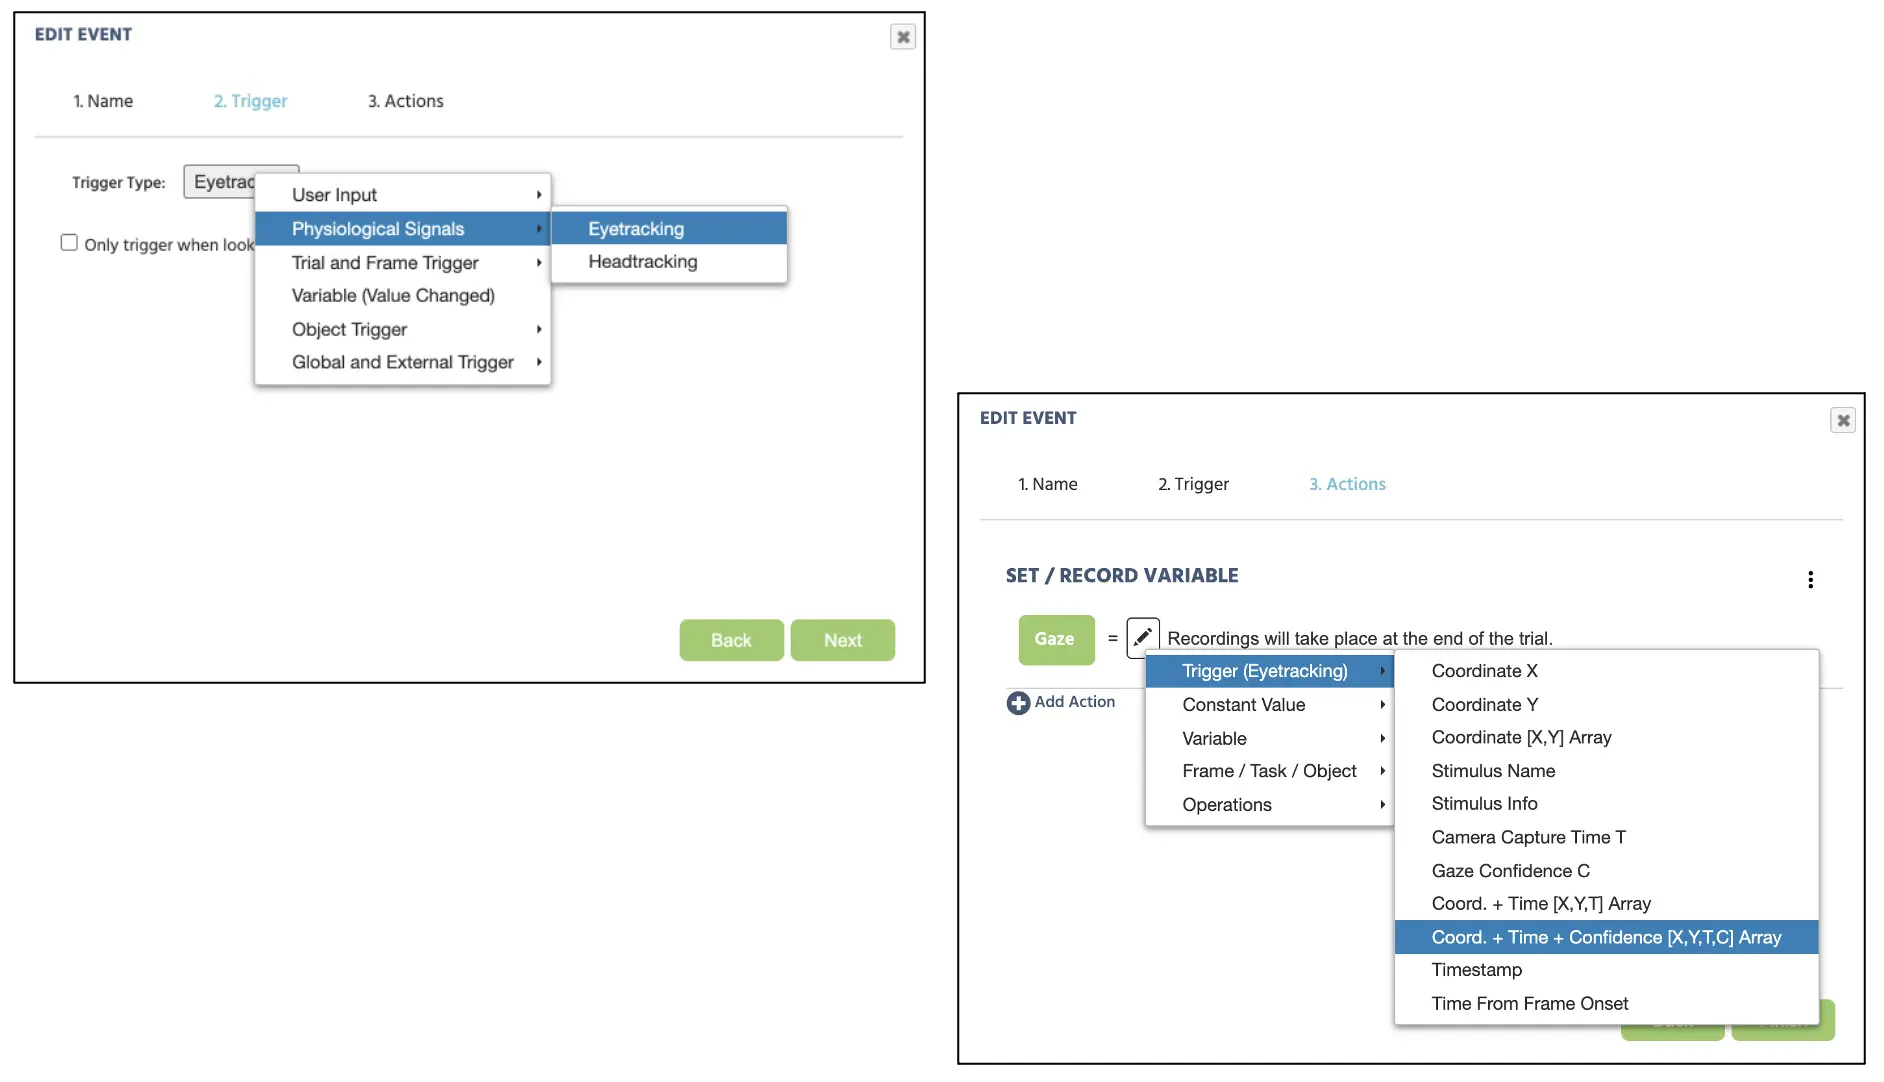The image size is (1884, 1082).
Task: Select Coordinate Y
Action: pyautogui.click(x=1606, y=705)
